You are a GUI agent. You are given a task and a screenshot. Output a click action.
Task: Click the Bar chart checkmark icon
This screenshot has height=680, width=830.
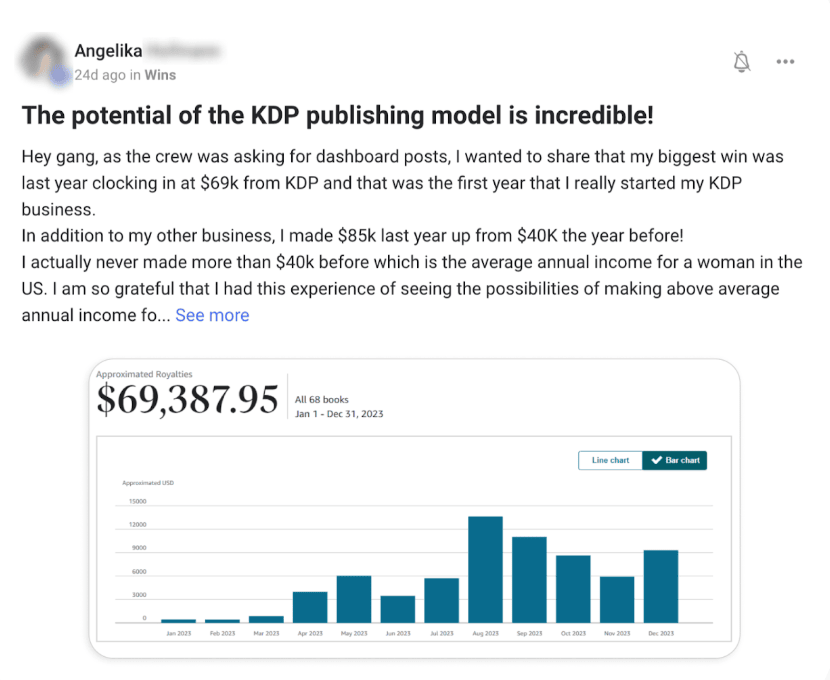[x=656, y=460]
